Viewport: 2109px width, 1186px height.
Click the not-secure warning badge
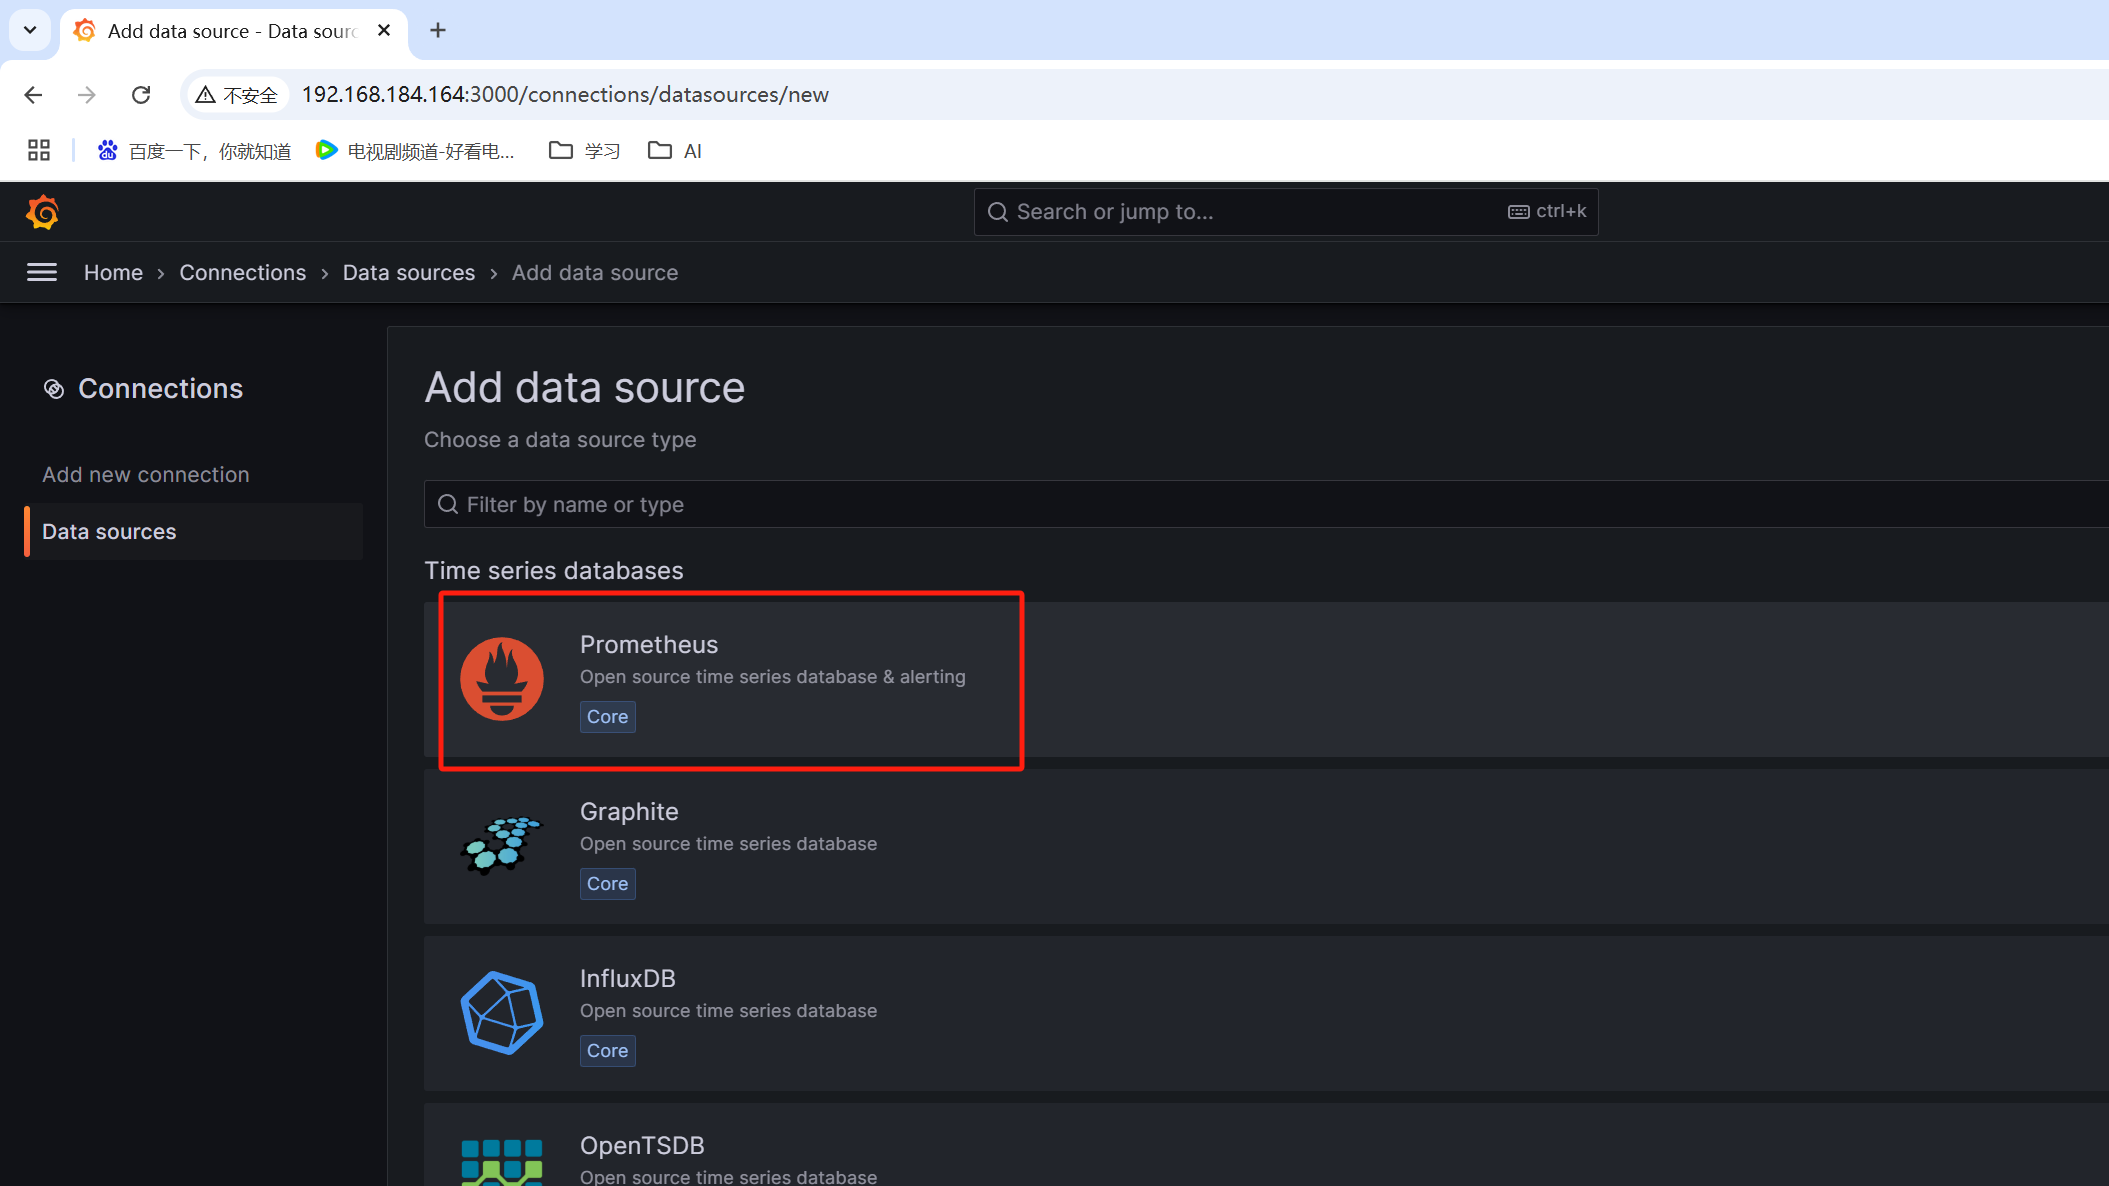tap(237, 95)
